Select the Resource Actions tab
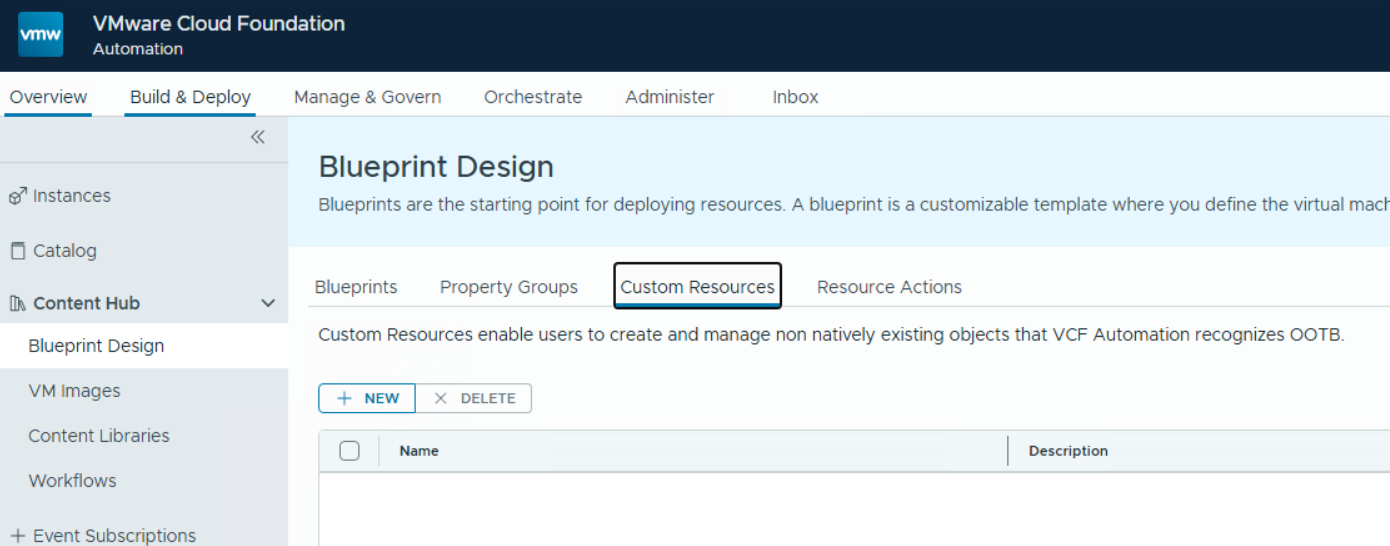The height and width of the screenshot is (546, 1390). click(888, 287)
